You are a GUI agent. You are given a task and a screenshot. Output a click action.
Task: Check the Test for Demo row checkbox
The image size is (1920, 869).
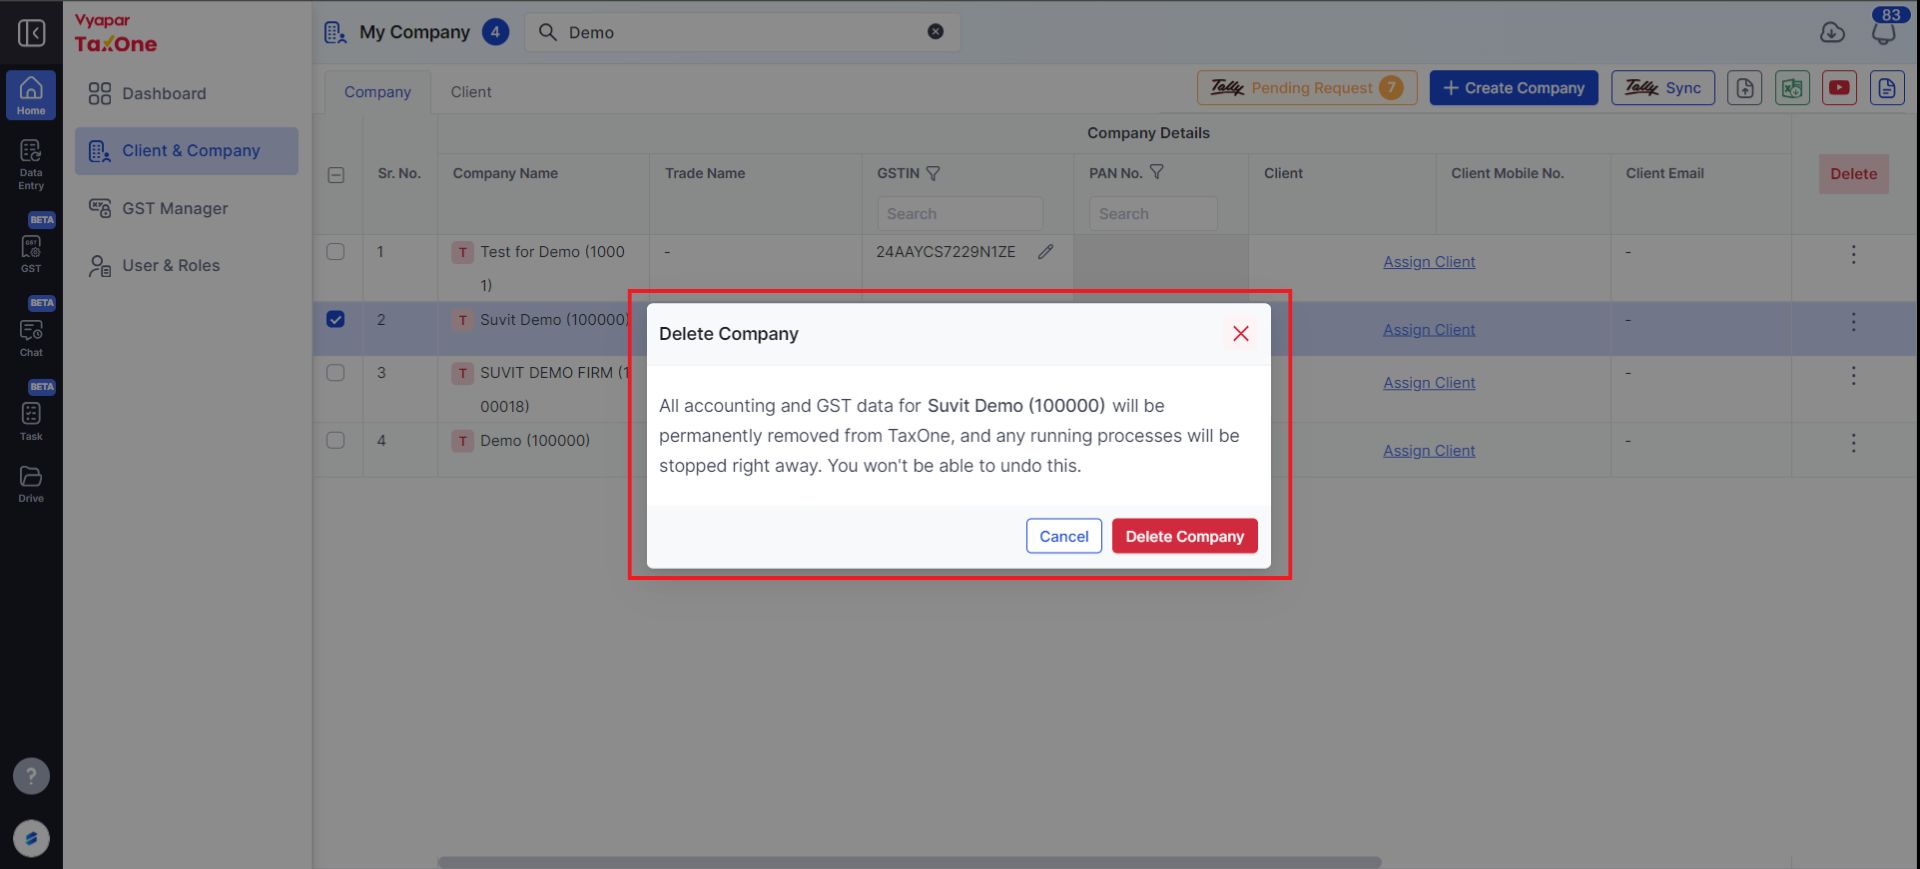pos(336,252)
